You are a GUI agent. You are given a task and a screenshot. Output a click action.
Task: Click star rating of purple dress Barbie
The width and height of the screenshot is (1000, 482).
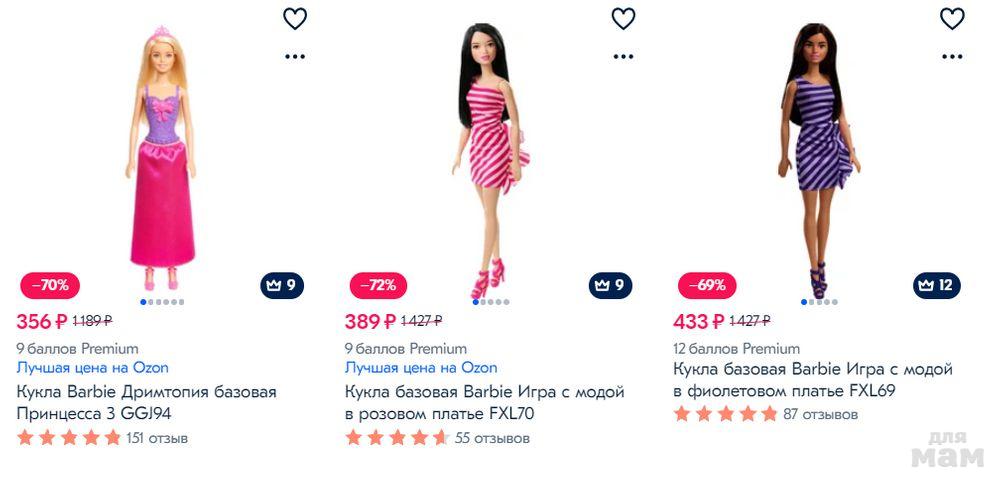[x=725, y=414]
